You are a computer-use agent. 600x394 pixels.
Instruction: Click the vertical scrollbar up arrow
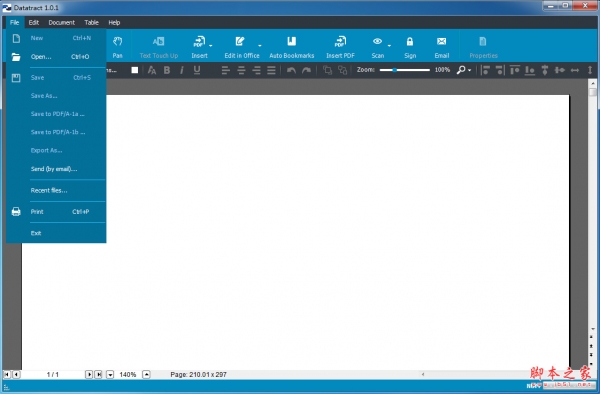tap(593, 83)
